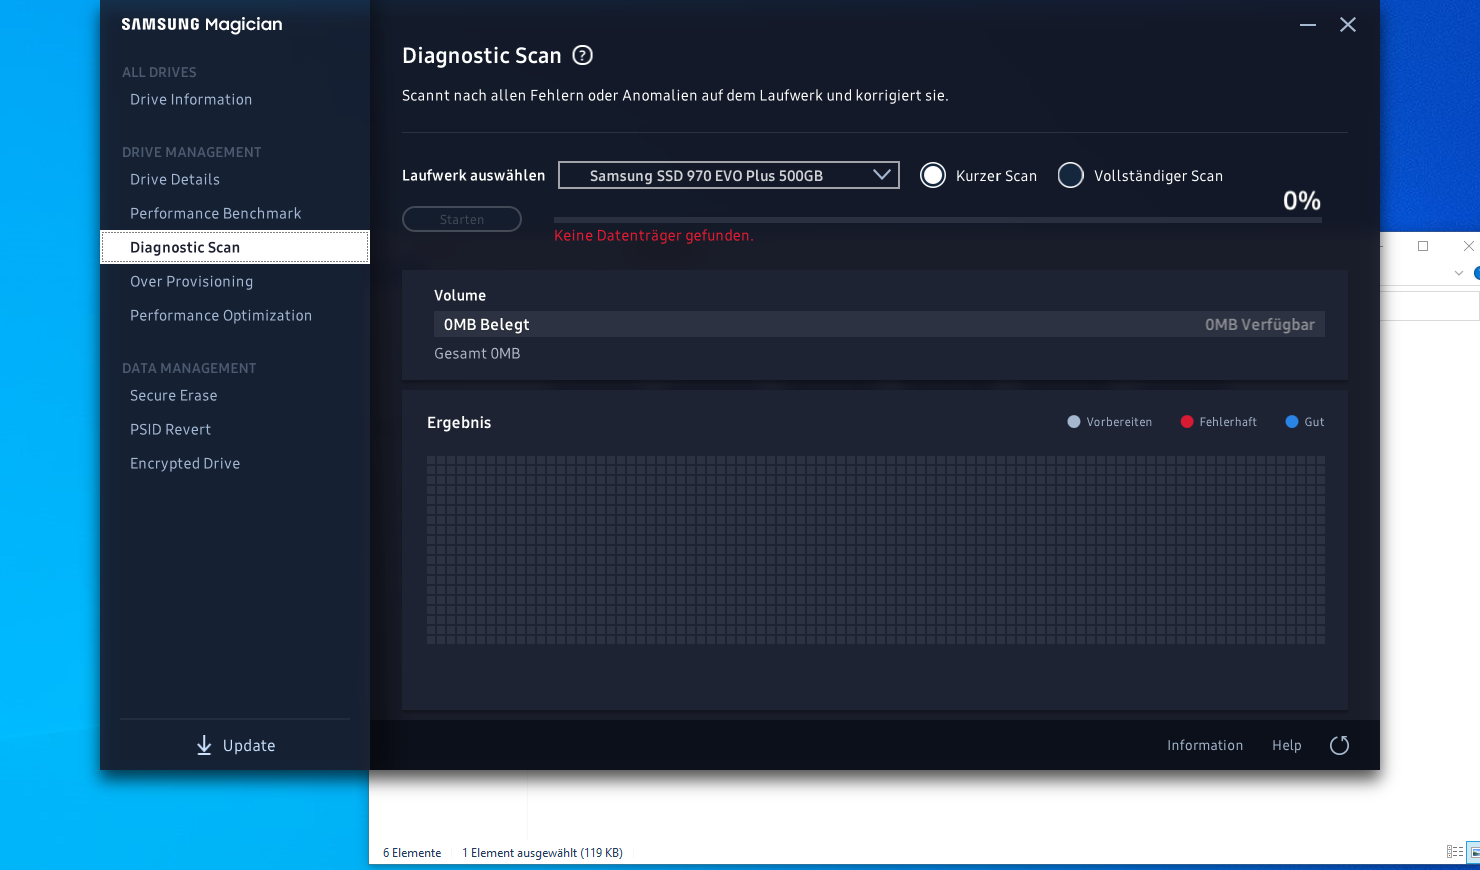Image resolution: width=1480 pixels, height=870 pixels.
Task: Click the Samsung Magician logo
Action: click(x=202, y=24)
